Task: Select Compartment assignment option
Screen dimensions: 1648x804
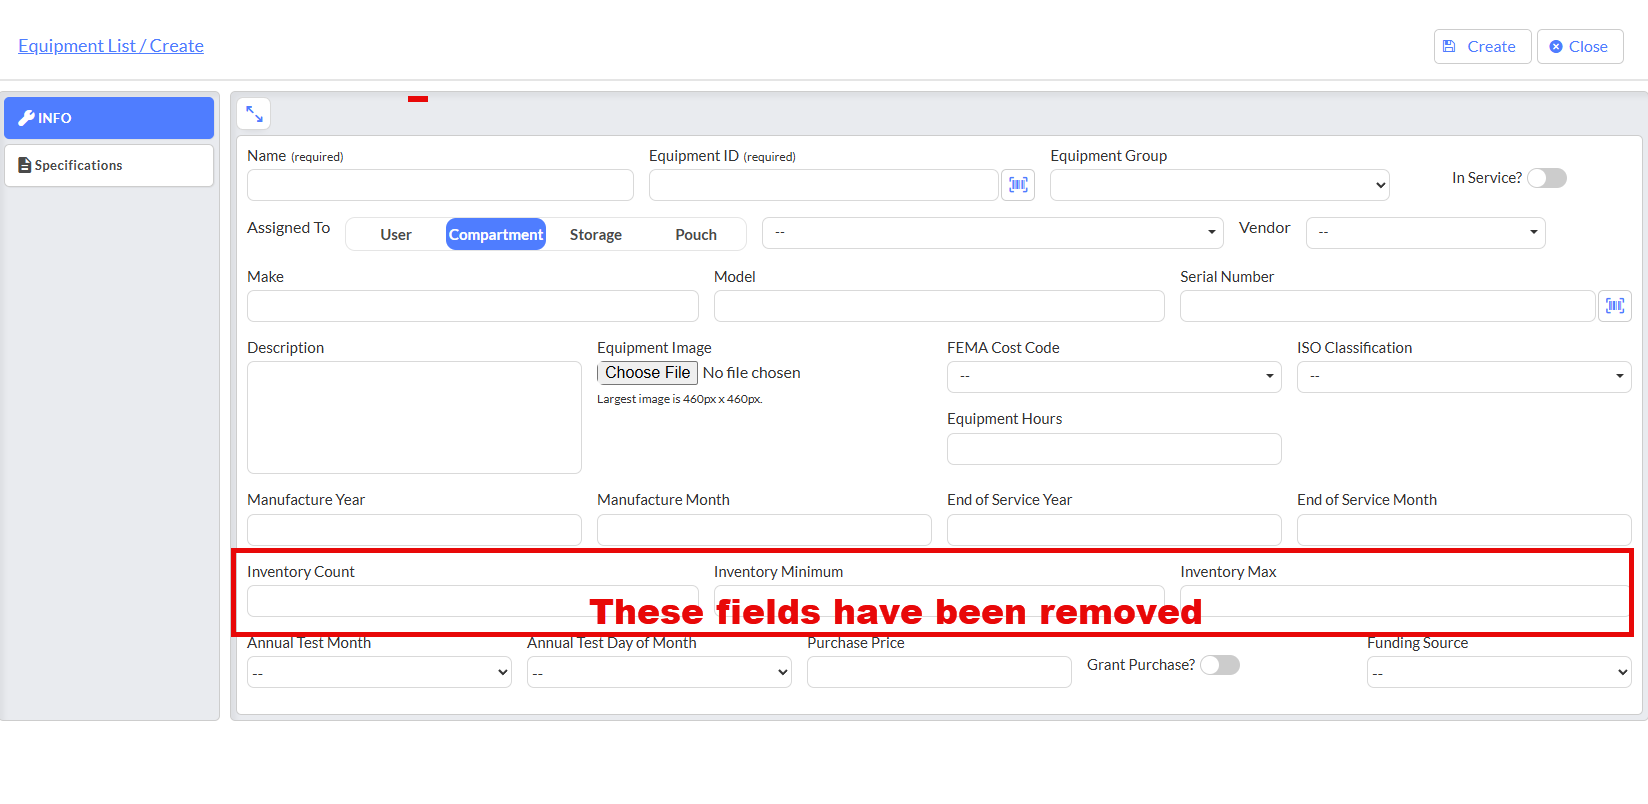Action: point(496,234)
